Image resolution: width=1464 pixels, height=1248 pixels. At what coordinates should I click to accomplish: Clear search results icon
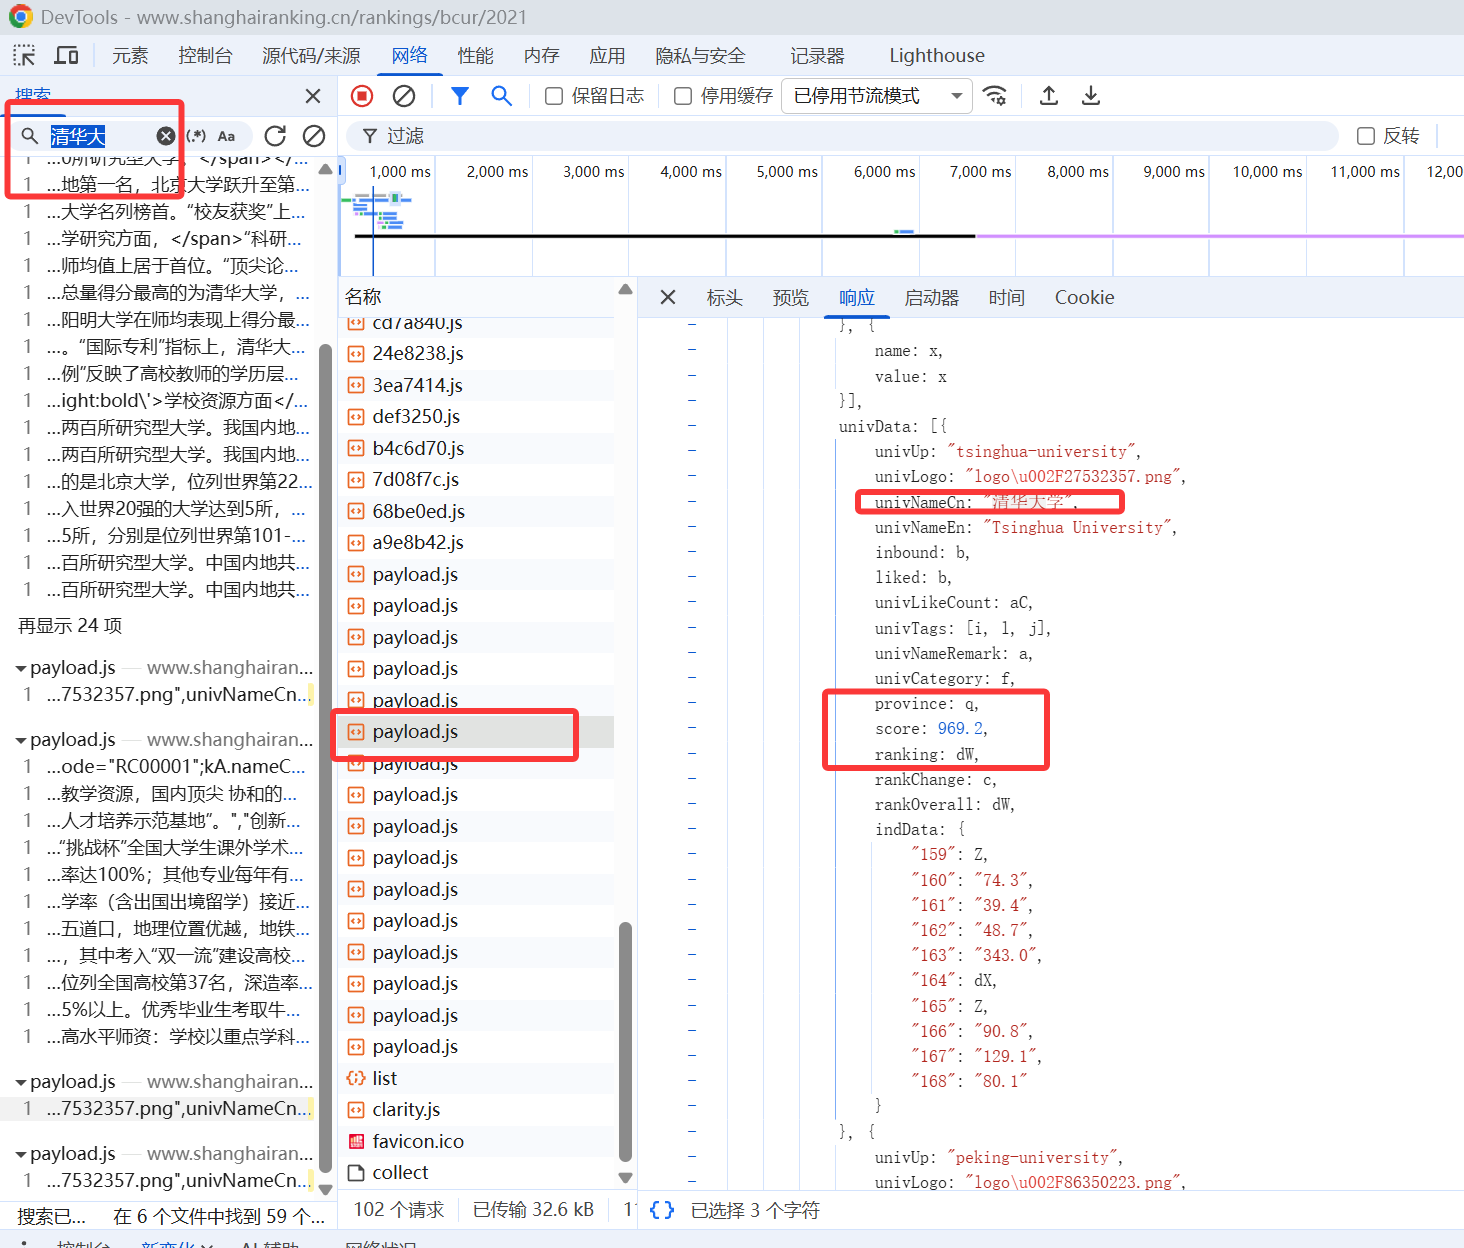tap(314, 136)
